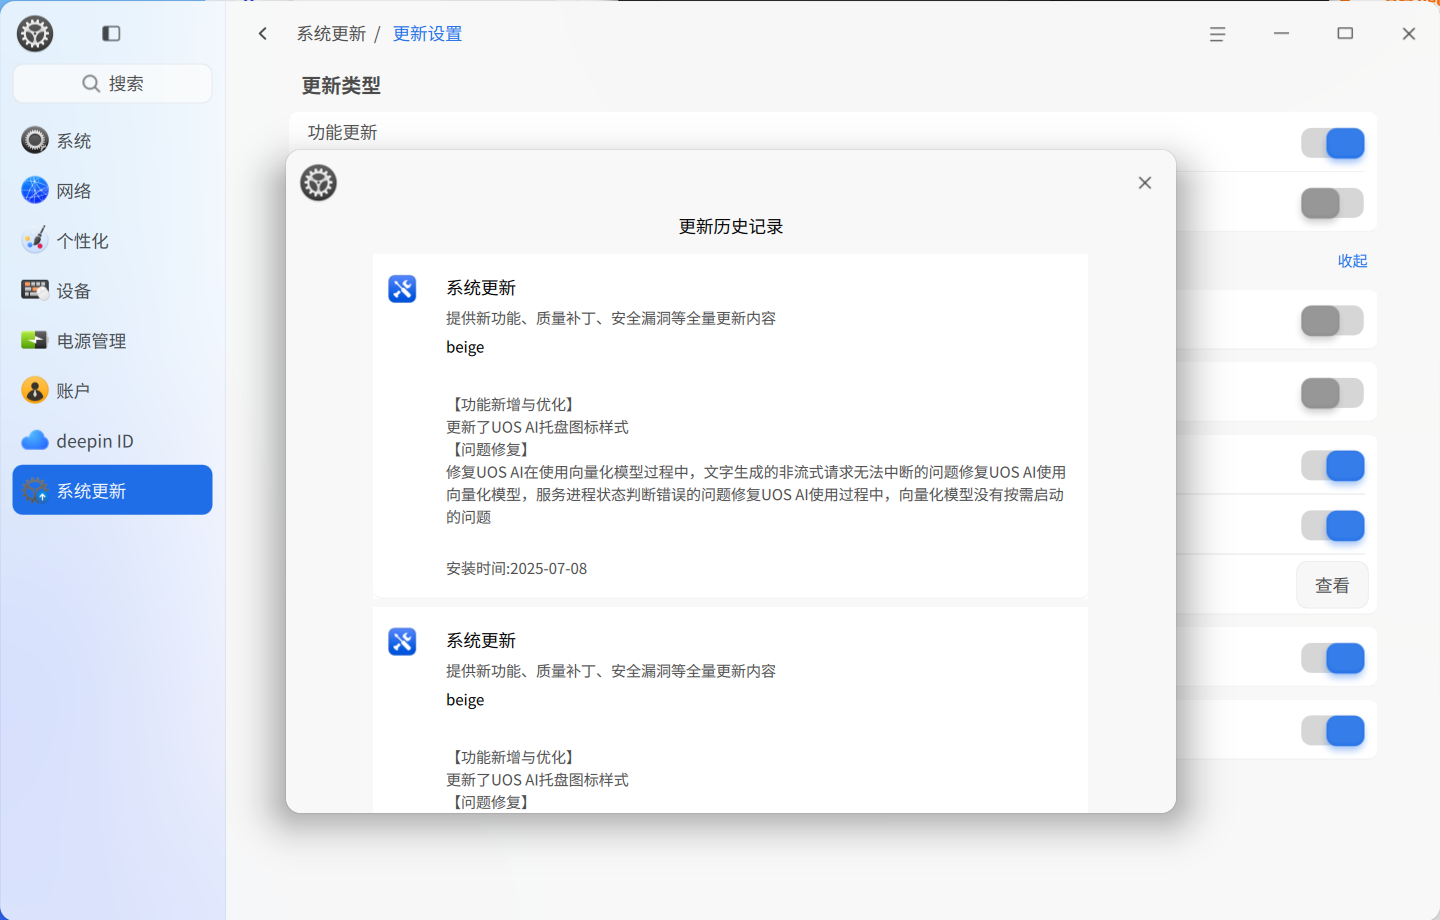The width and height of the screenshot is (1440, 920).
Task: Click the back arrow beside the breadcrumb
Action: tap(263, 34)
